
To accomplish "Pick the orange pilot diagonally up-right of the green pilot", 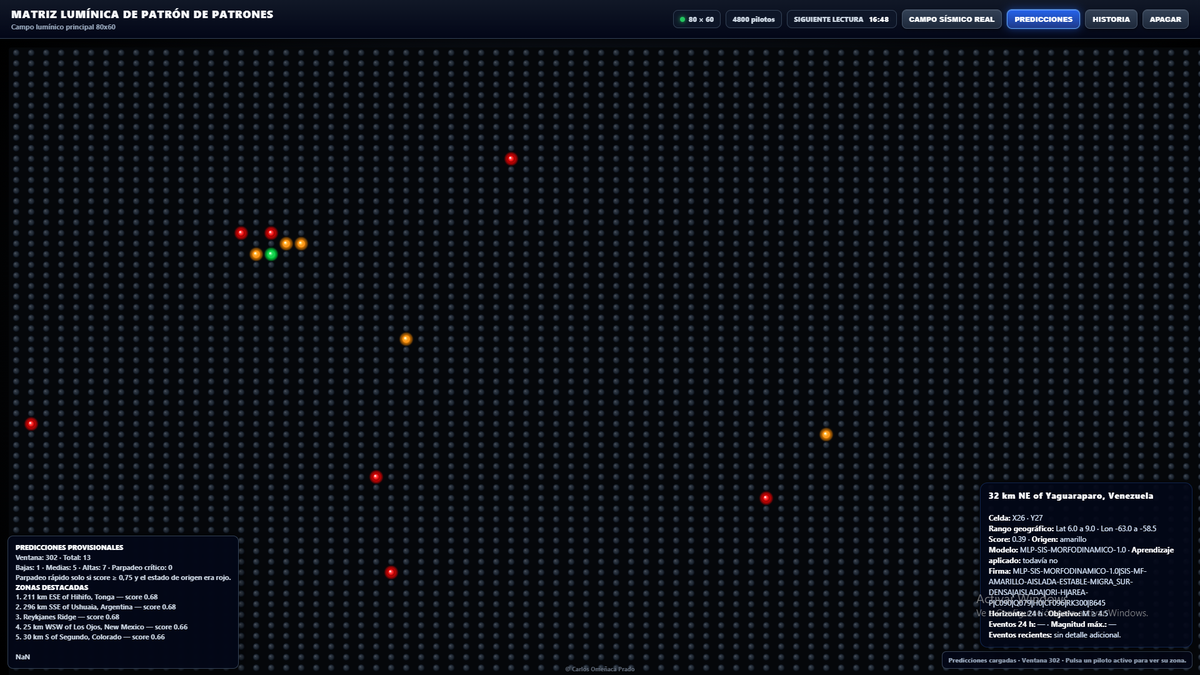I will (x=286, y=243).
